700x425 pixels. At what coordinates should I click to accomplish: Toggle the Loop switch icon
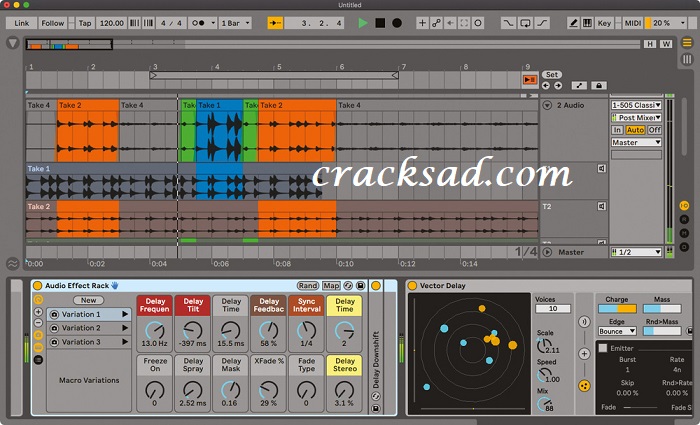(x=525, y=23)
